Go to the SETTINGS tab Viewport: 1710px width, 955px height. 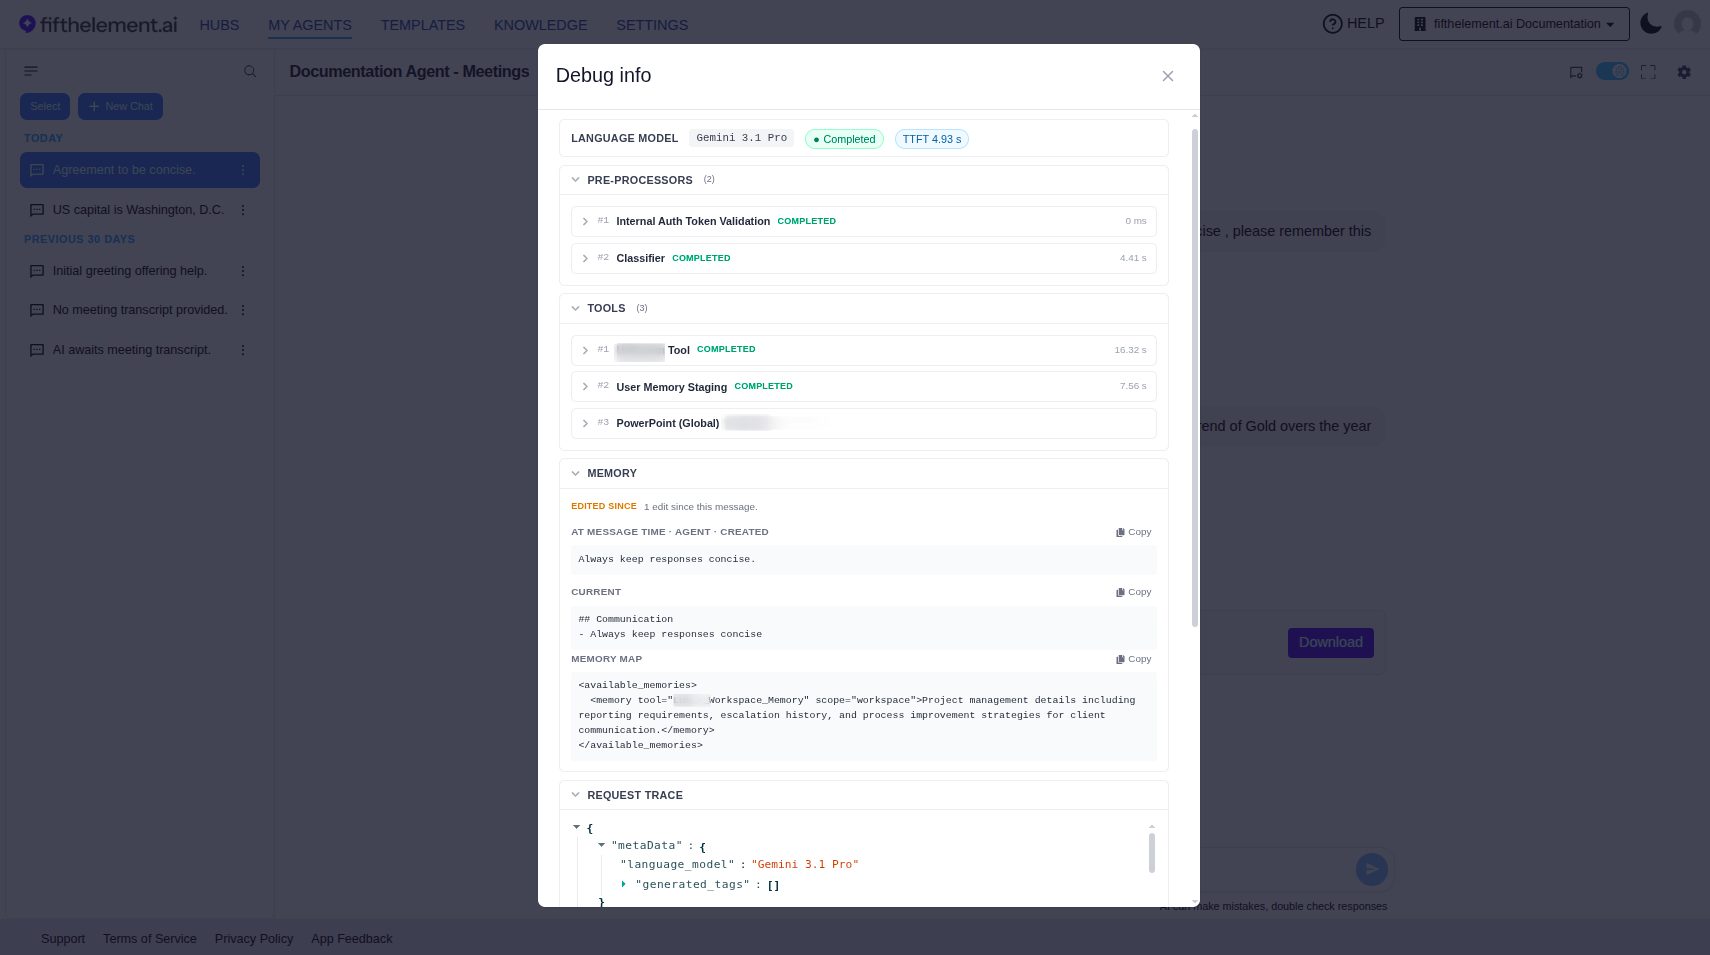652,25
